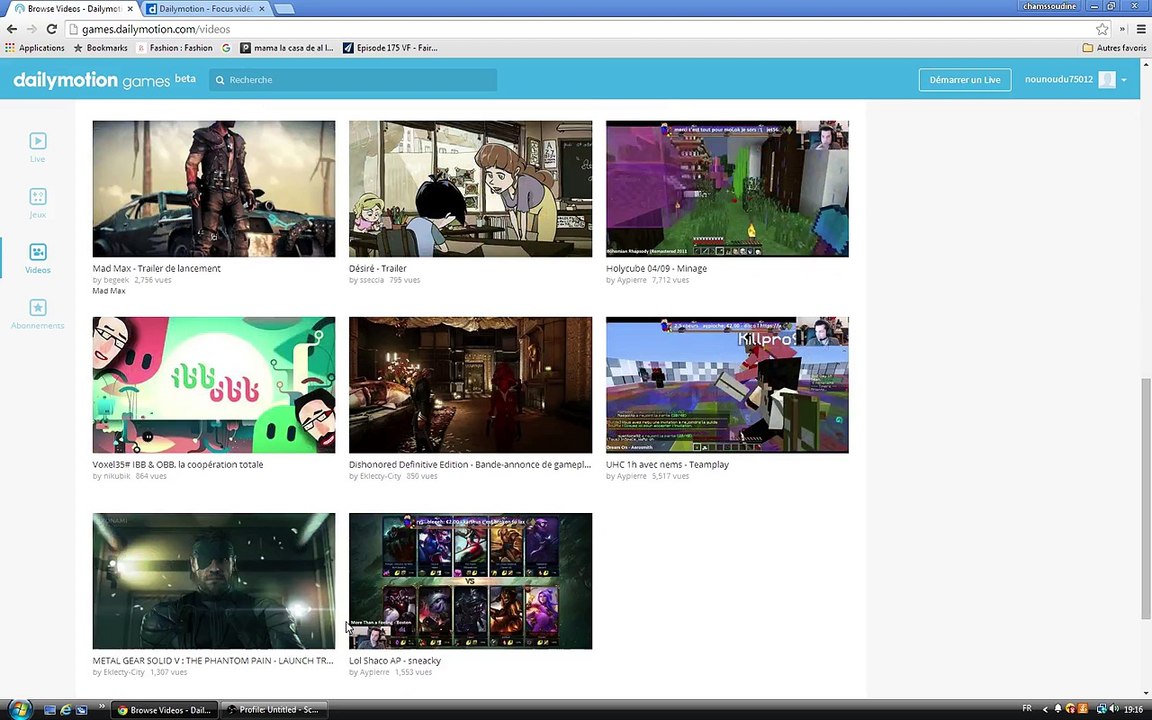Open the Applications bookmark shortcut
This screenshot has width=1152, height=720.
[35, 48]
